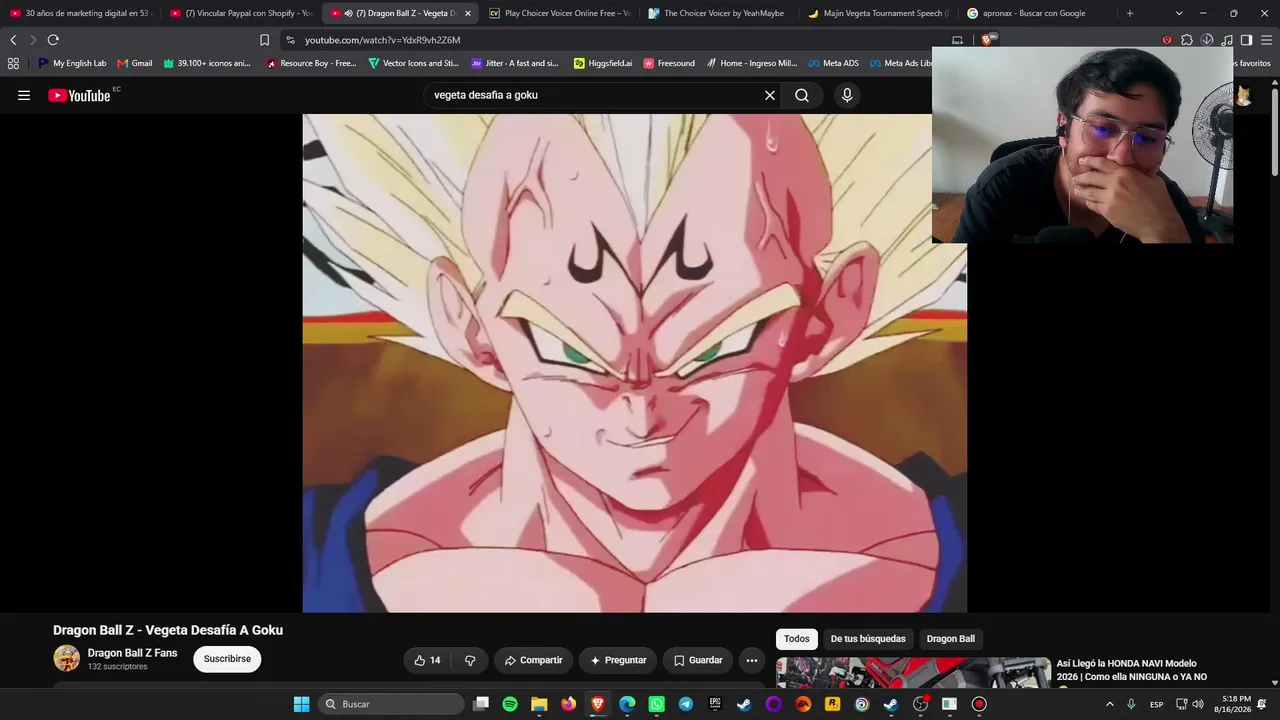
Task: Select the 'Todos' filter chip
Action: pyautogui.click(x=797, y=639)
